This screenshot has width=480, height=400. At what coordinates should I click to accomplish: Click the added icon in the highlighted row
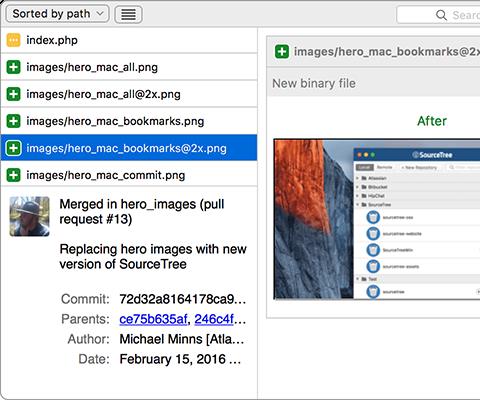point(13,148)
